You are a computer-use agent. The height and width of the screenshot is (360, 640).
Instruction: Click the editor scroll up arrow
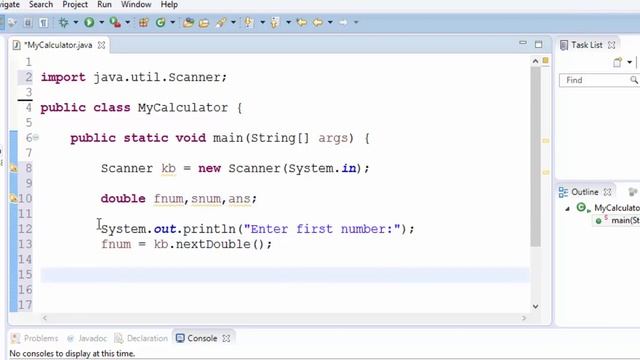(536, 61)
